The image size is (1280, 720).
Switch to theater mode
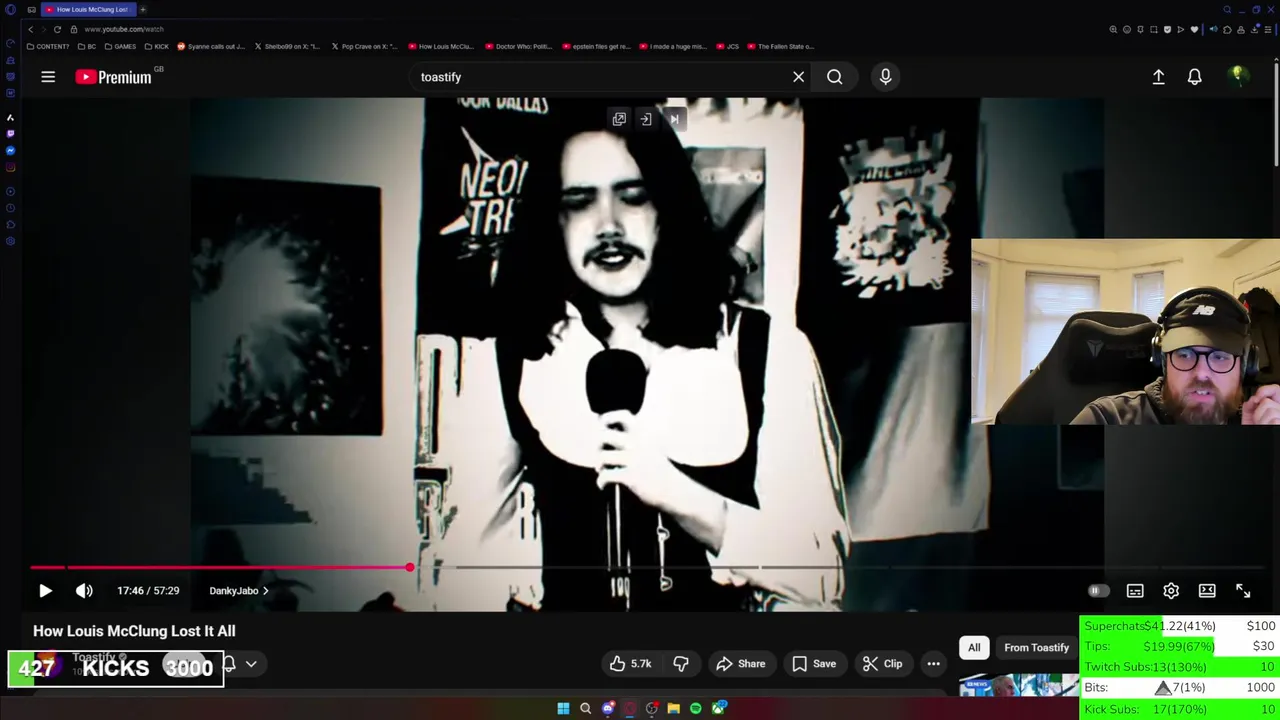[x=1207, y=591]
